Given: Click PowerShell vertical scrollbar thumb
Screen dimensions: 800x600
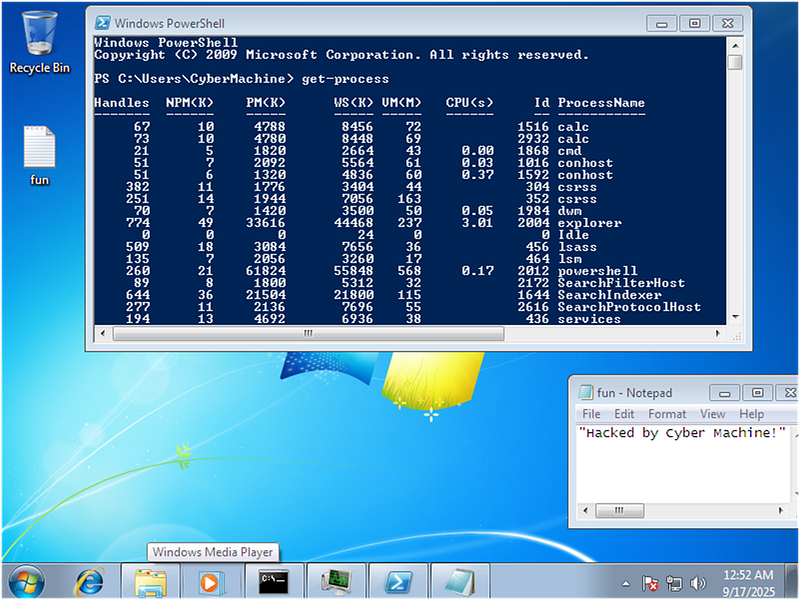Looking at the screenshot, I should coord(735,62).
